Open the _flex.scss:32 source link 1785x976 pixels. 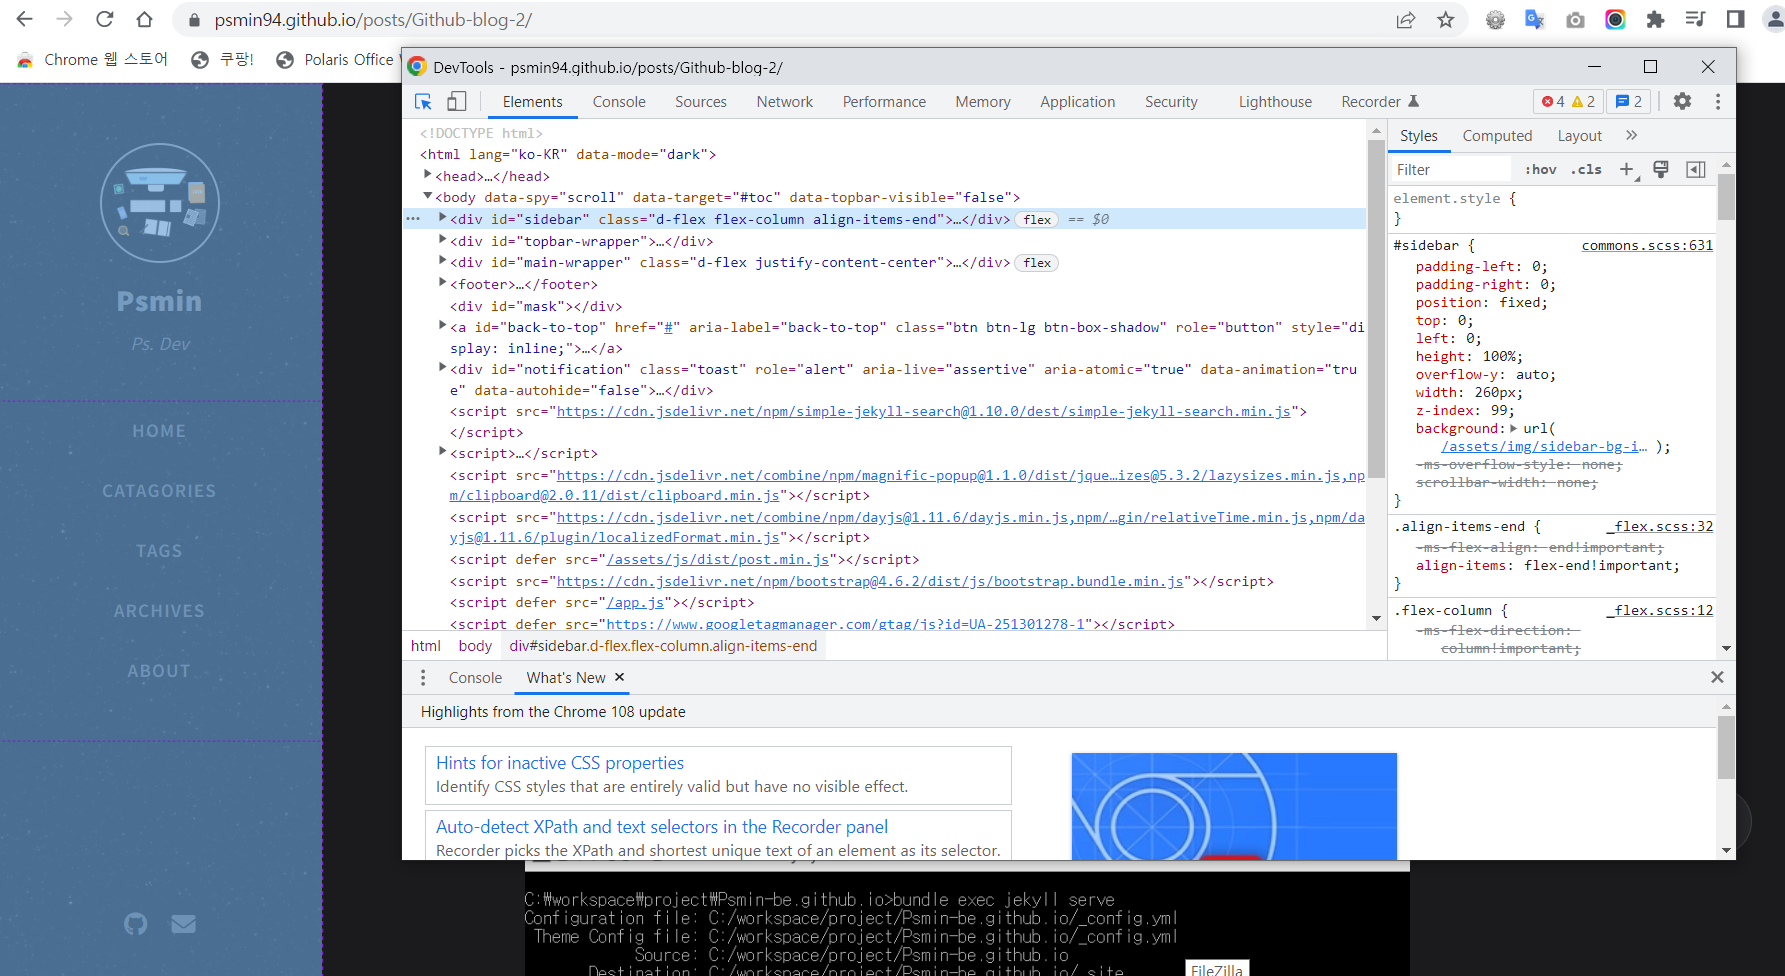click(1660, 526)
